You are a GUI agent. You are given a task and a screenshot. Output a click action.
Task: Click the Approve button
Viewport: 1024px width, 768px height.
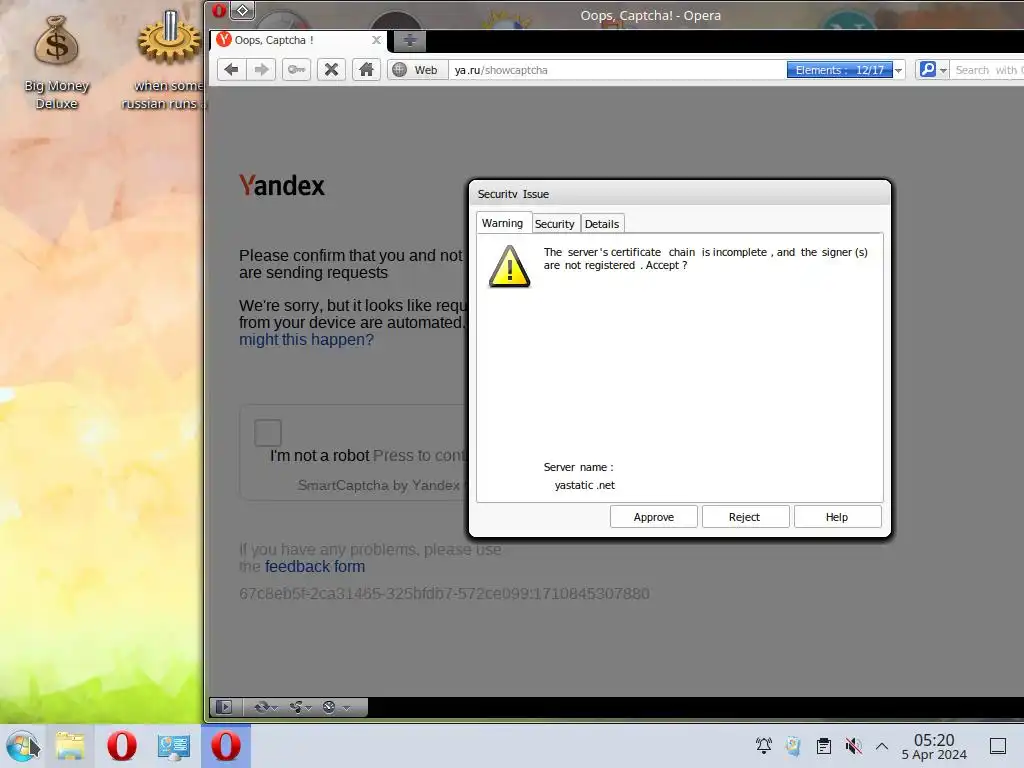point(654,517)
